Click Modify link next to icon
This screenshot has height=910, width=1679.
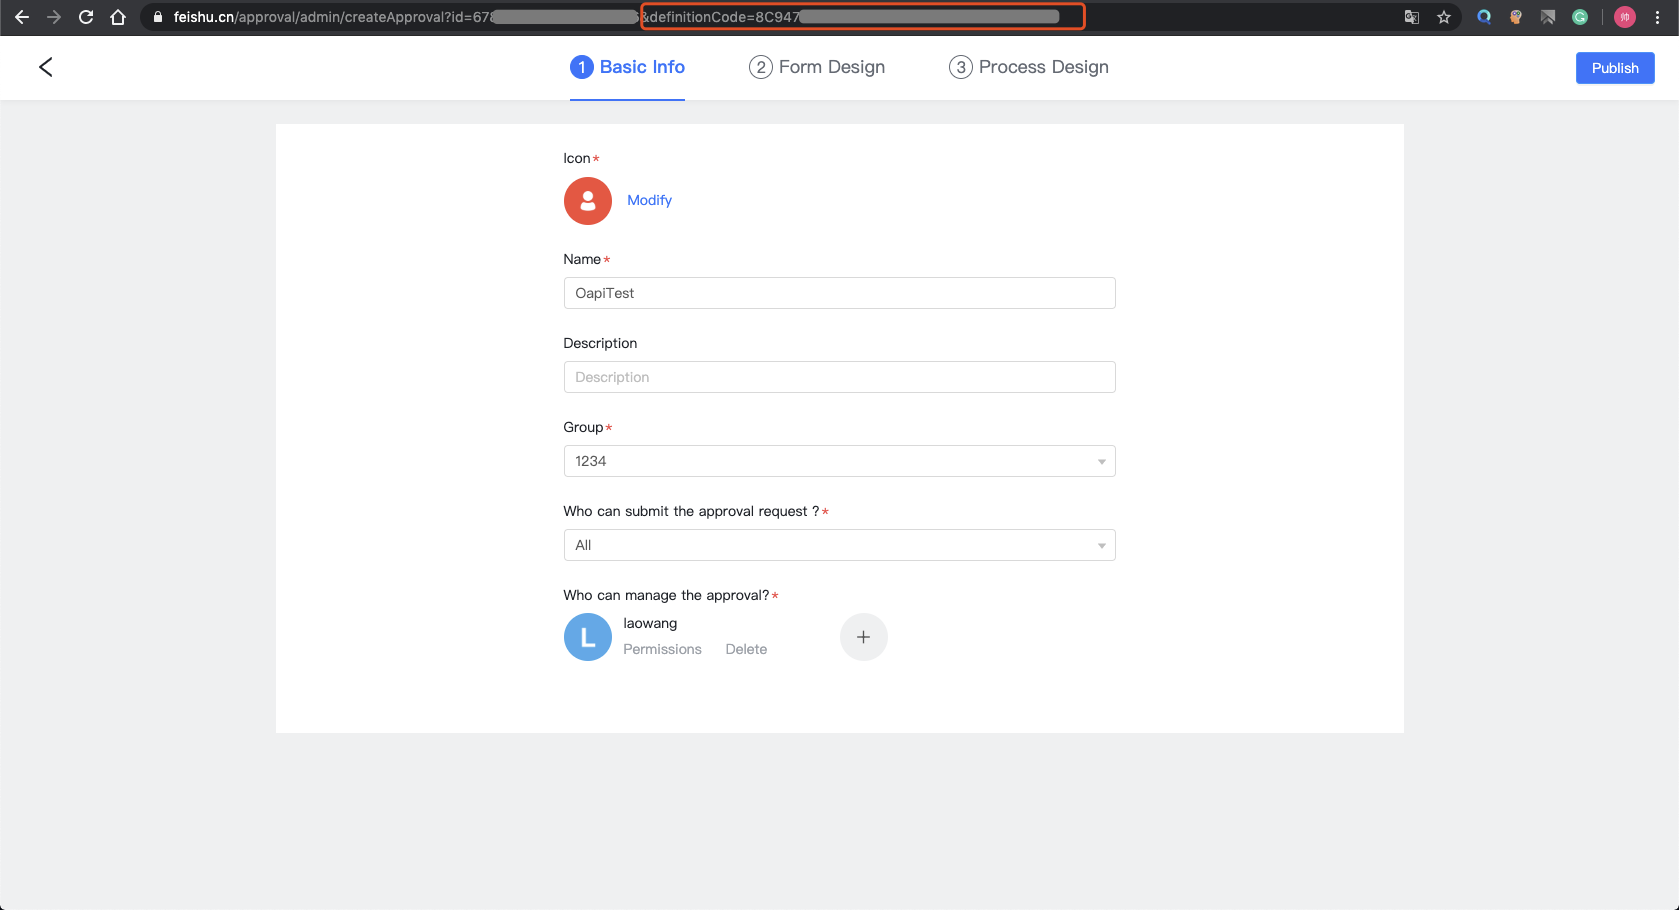[x=649, y=200]
